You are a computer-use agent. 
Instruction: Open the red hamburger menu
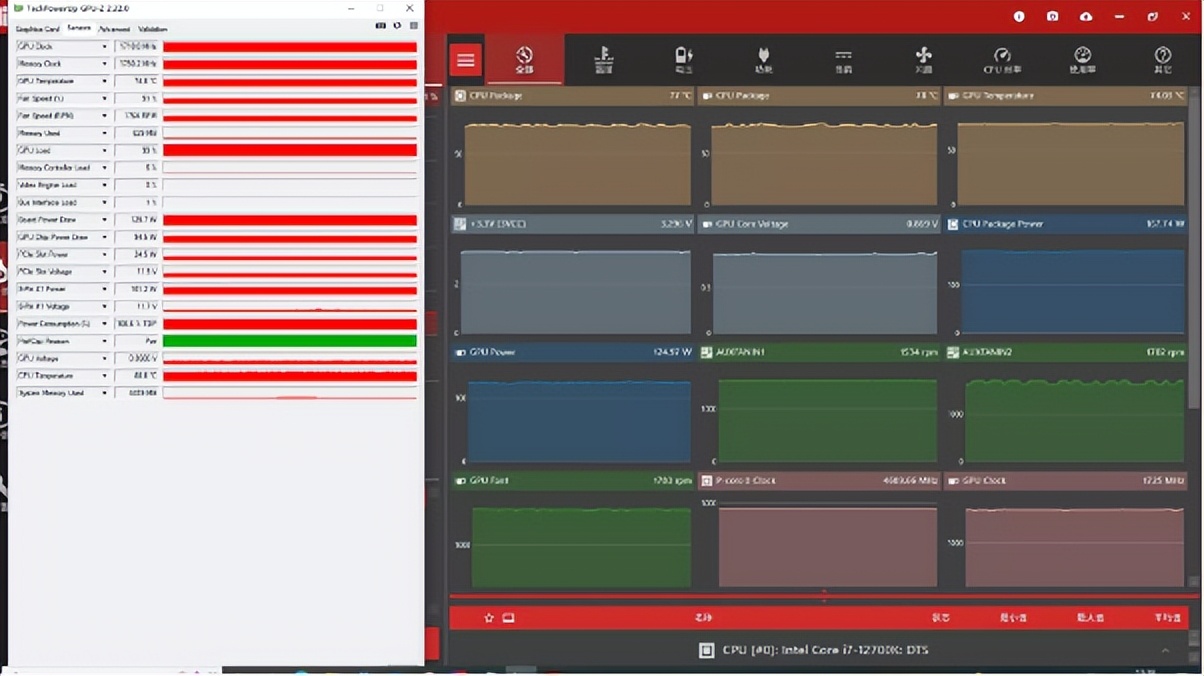465,60
